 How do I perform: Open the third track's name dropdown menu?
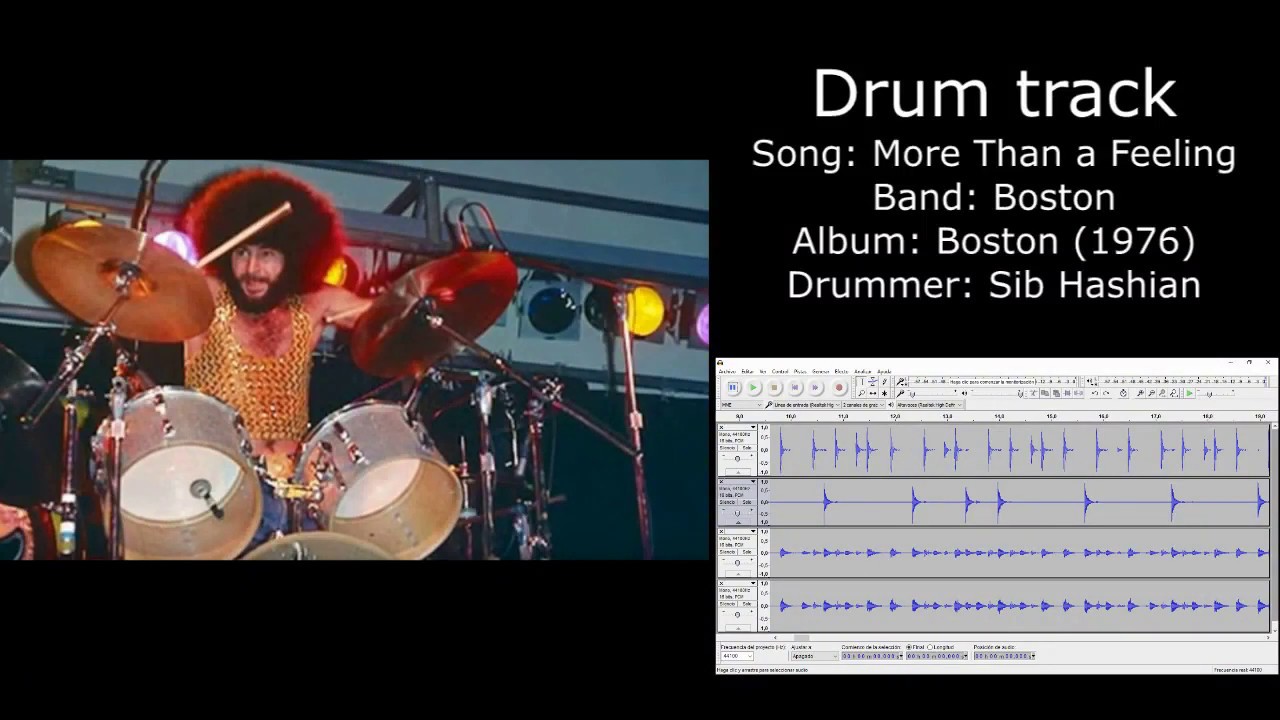742,533
